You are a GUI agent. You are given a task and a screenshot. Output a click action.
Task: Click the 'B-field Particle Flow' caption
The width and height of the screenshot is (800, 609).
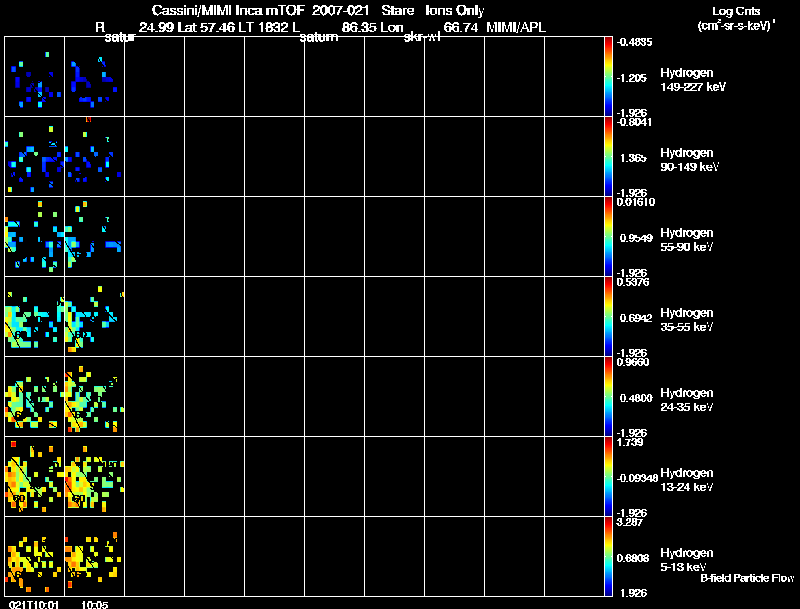(x=747, y=578)
